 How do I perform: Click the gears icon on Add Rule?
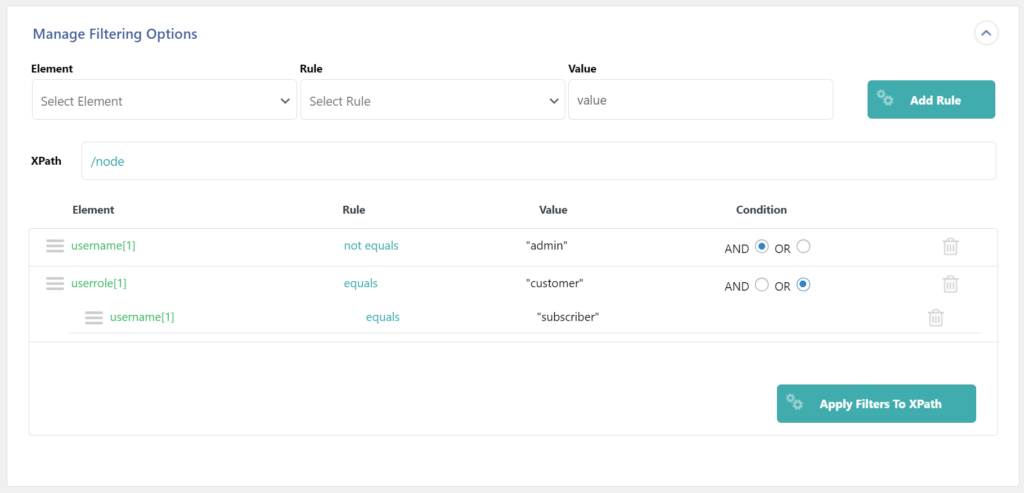pos(885,99)
